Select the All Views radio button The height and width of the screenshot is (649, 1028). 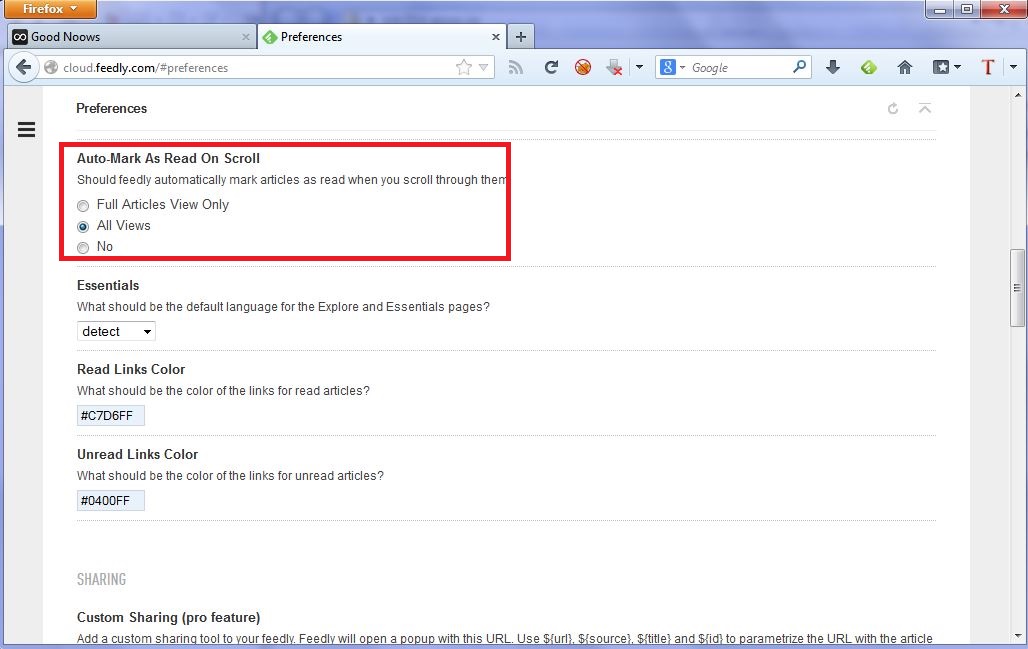83,227
